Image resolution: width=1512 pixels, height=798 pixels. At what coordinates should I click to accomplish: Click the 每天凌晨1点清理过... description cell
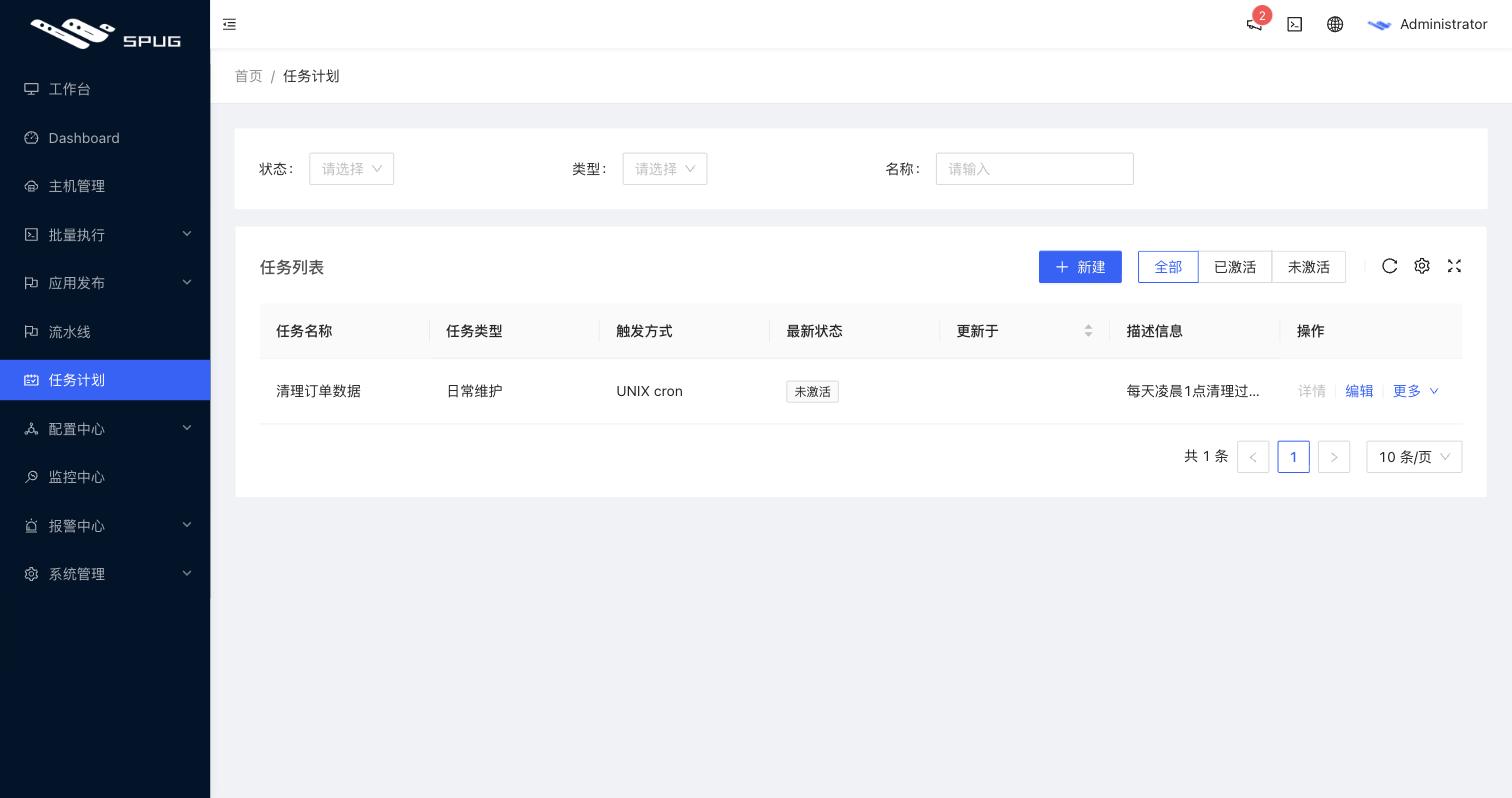click(1193, 391)
